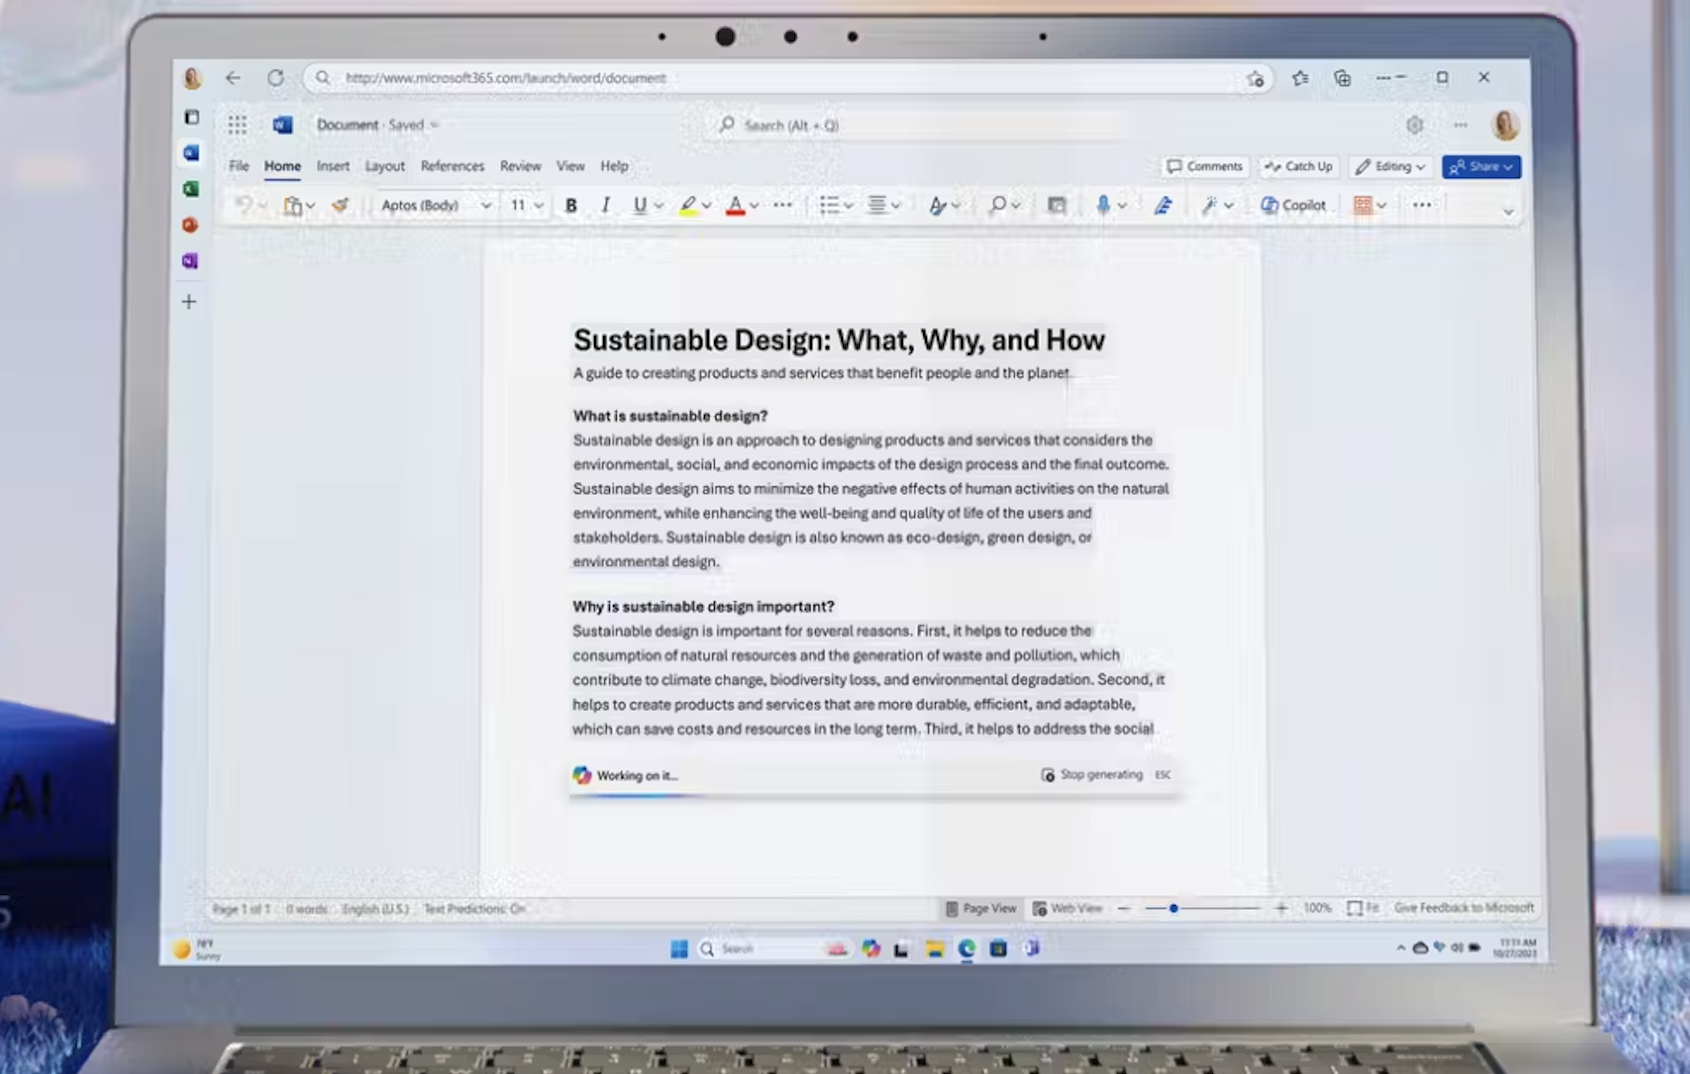Add this page to browser favorites

pos(1255,79)
